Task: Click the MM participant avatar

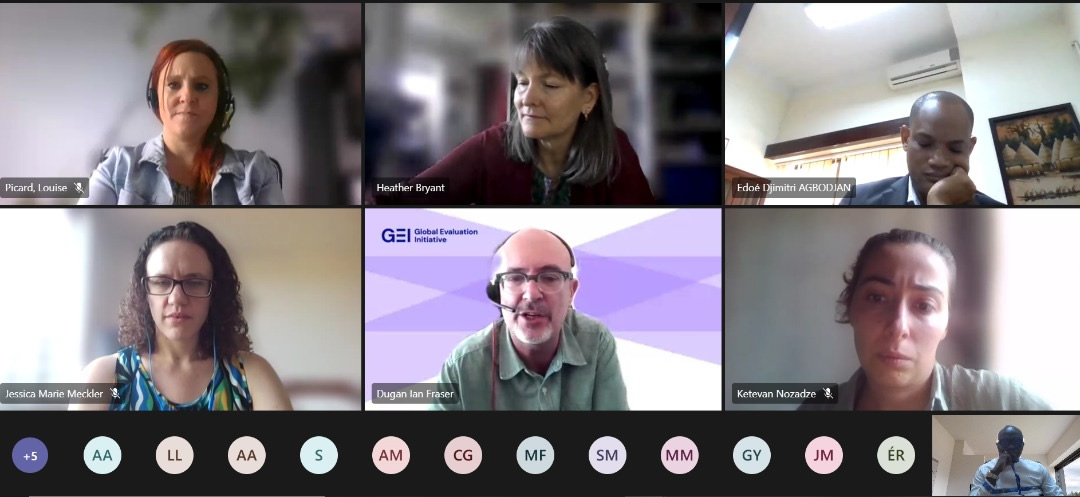Action: tap(679, 455)
